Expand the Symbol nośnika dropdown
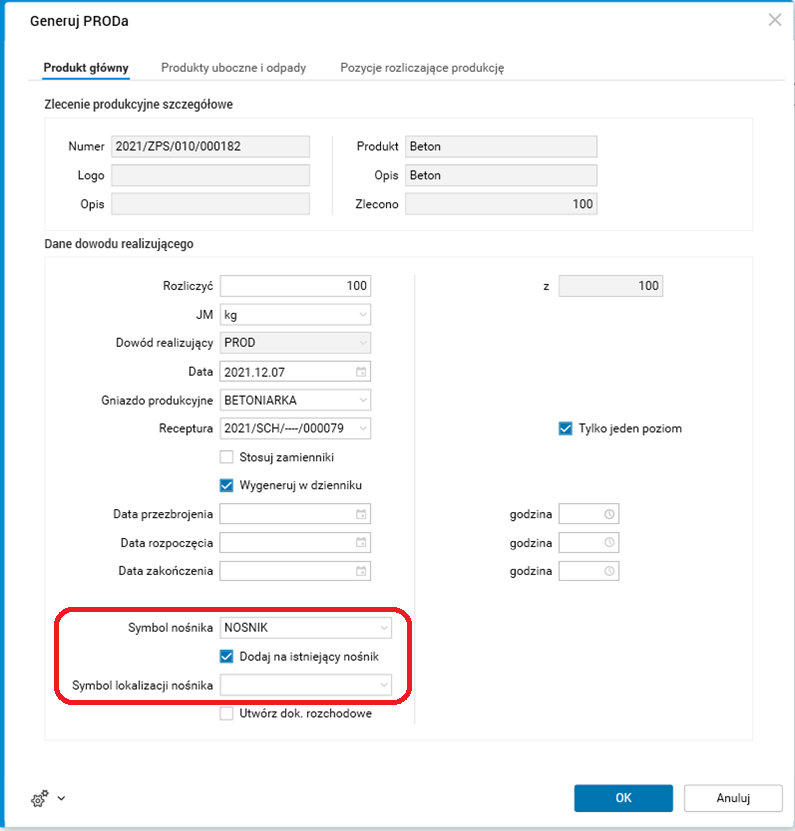The height and width of the screenshot is (831, 795). coord(383,628)
